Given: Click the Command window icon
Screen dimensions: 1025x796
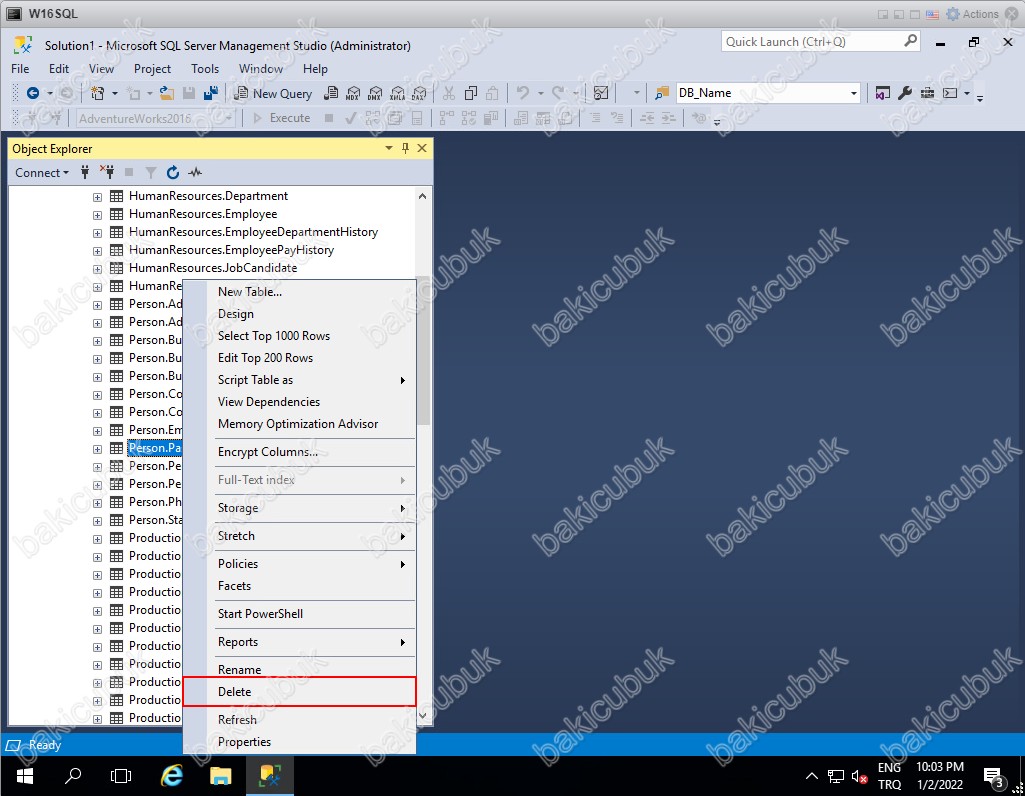Looking at the screenshot, I should pos(950,93).
